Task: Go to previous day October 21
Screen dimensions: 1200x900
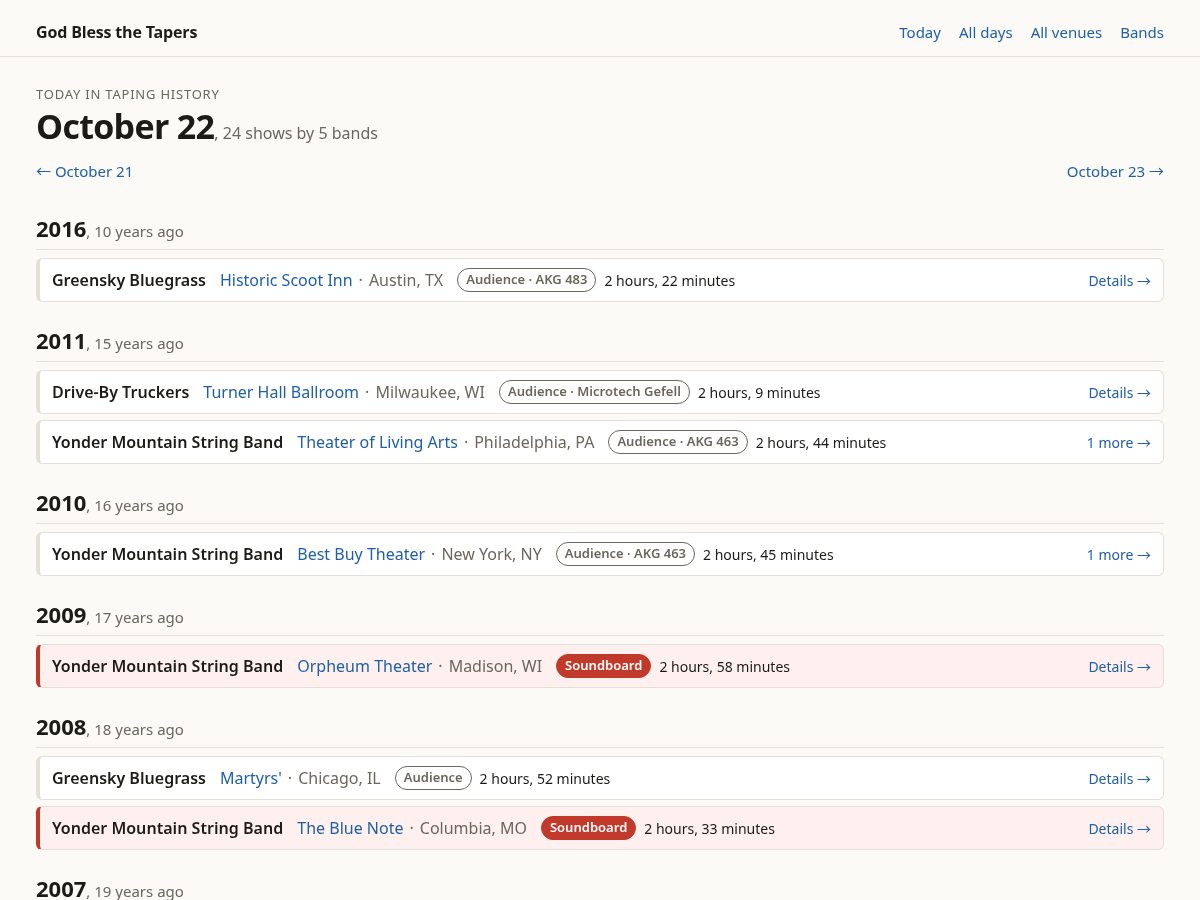Action: click(84, 171)
